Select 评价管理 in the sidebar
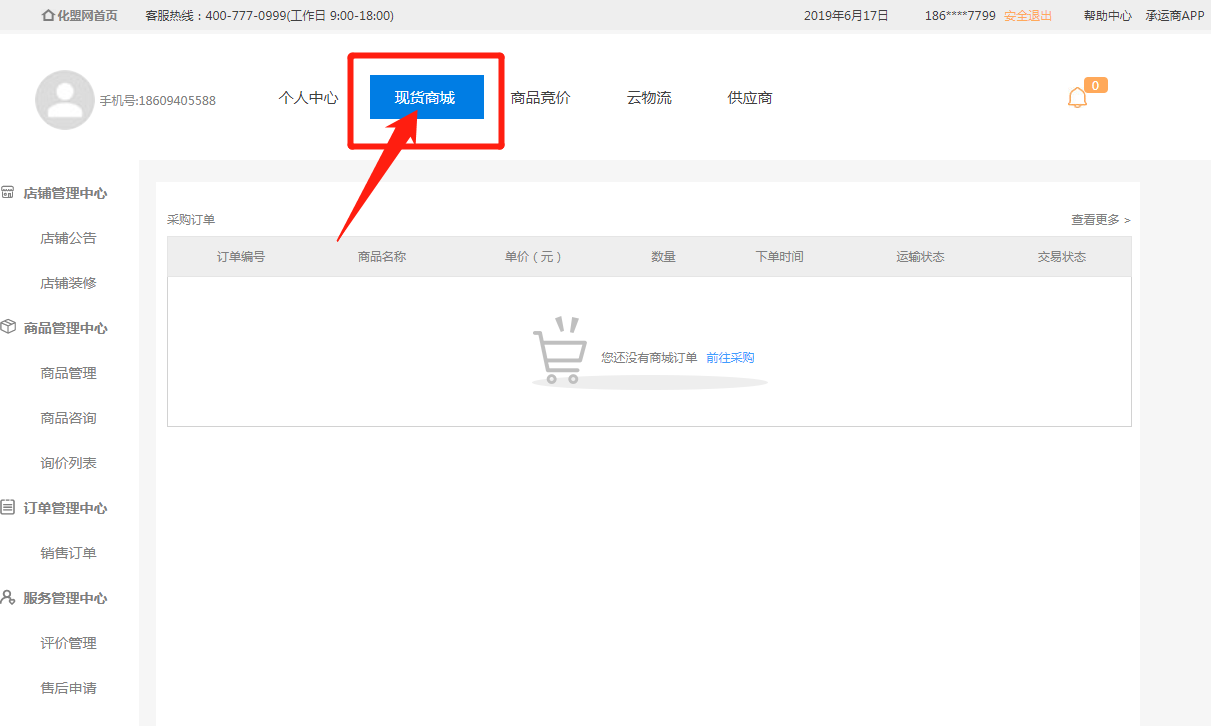This screenshot has height=726, width=1211. point(68,643)
